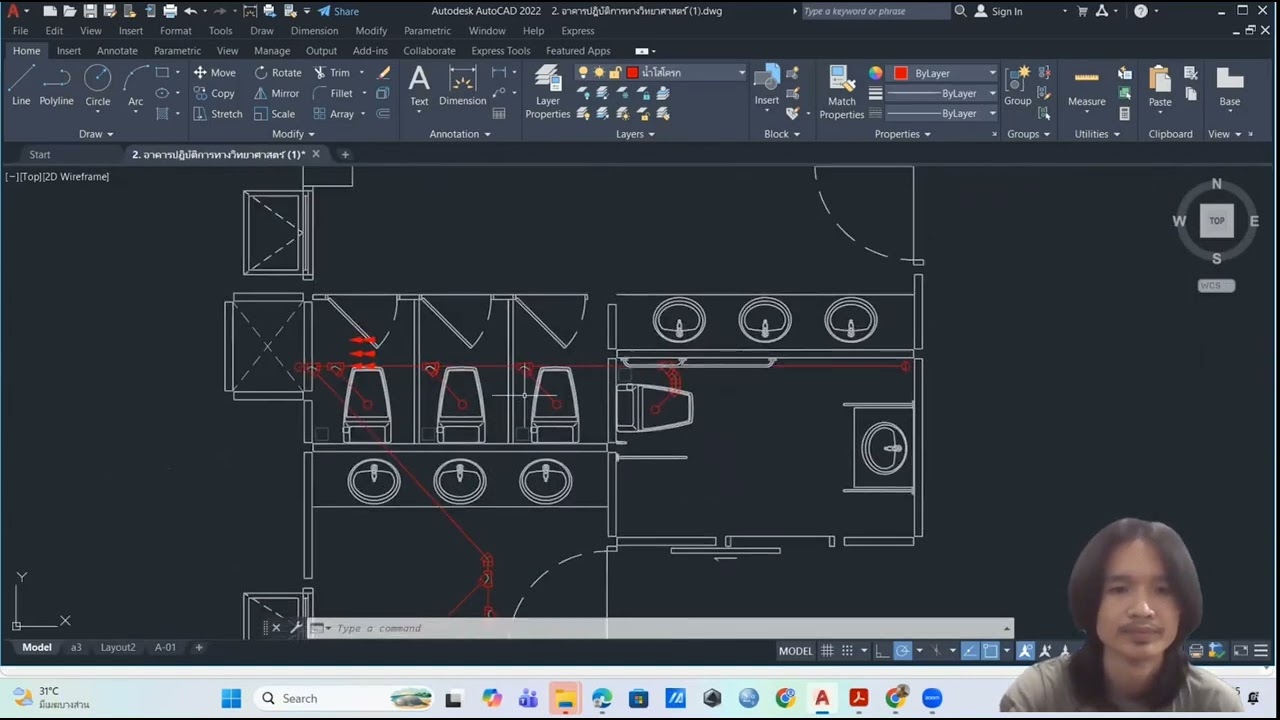The width and height of the screenshot is (1280, 720).
Task: Select the Arc tool
Action: [135, 85]
